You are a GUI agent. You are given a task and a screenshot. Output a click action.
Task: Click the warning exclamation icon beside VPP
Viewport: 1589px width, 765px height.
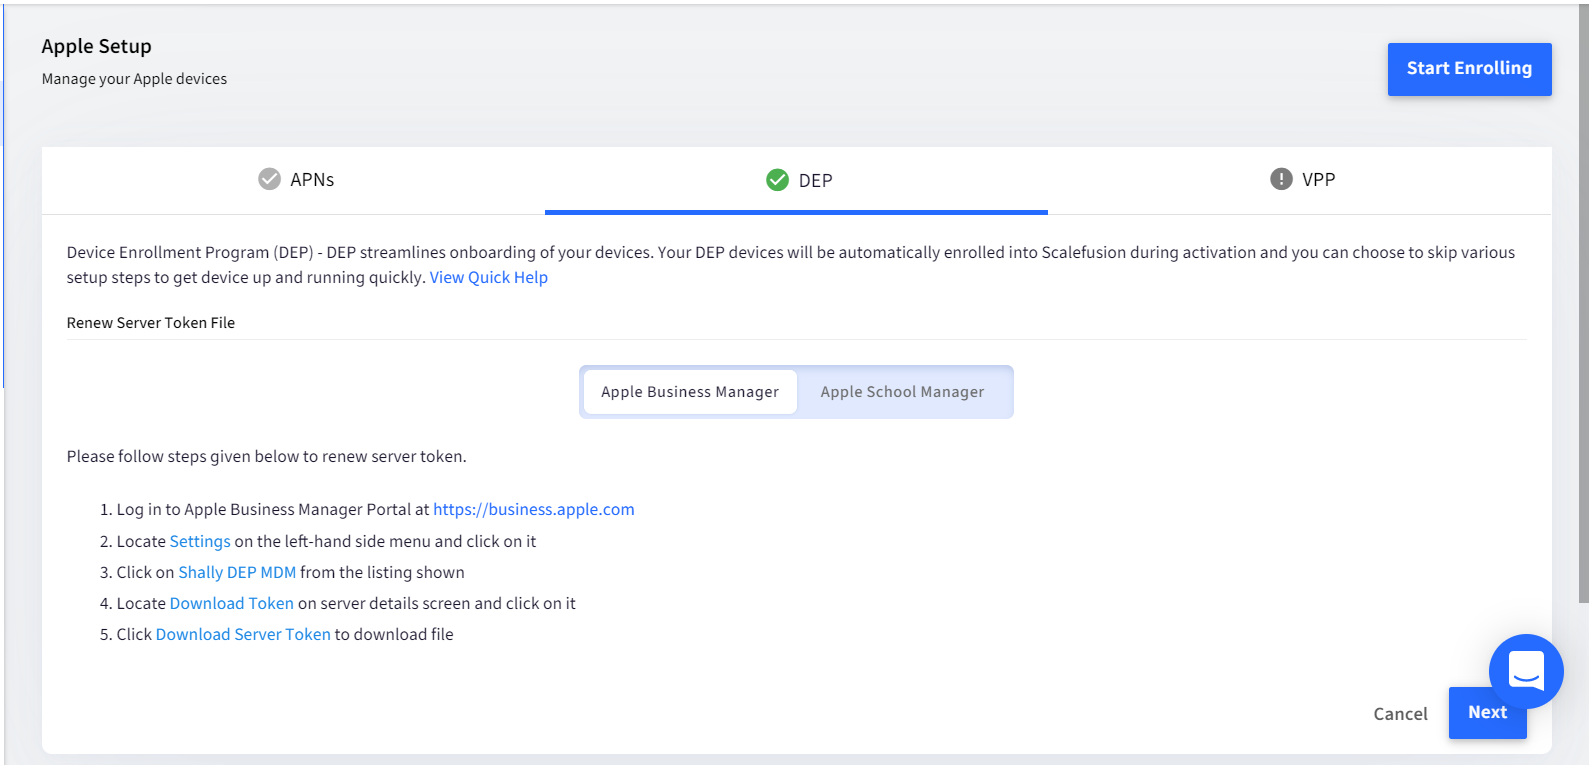[x=1281, y=179]
